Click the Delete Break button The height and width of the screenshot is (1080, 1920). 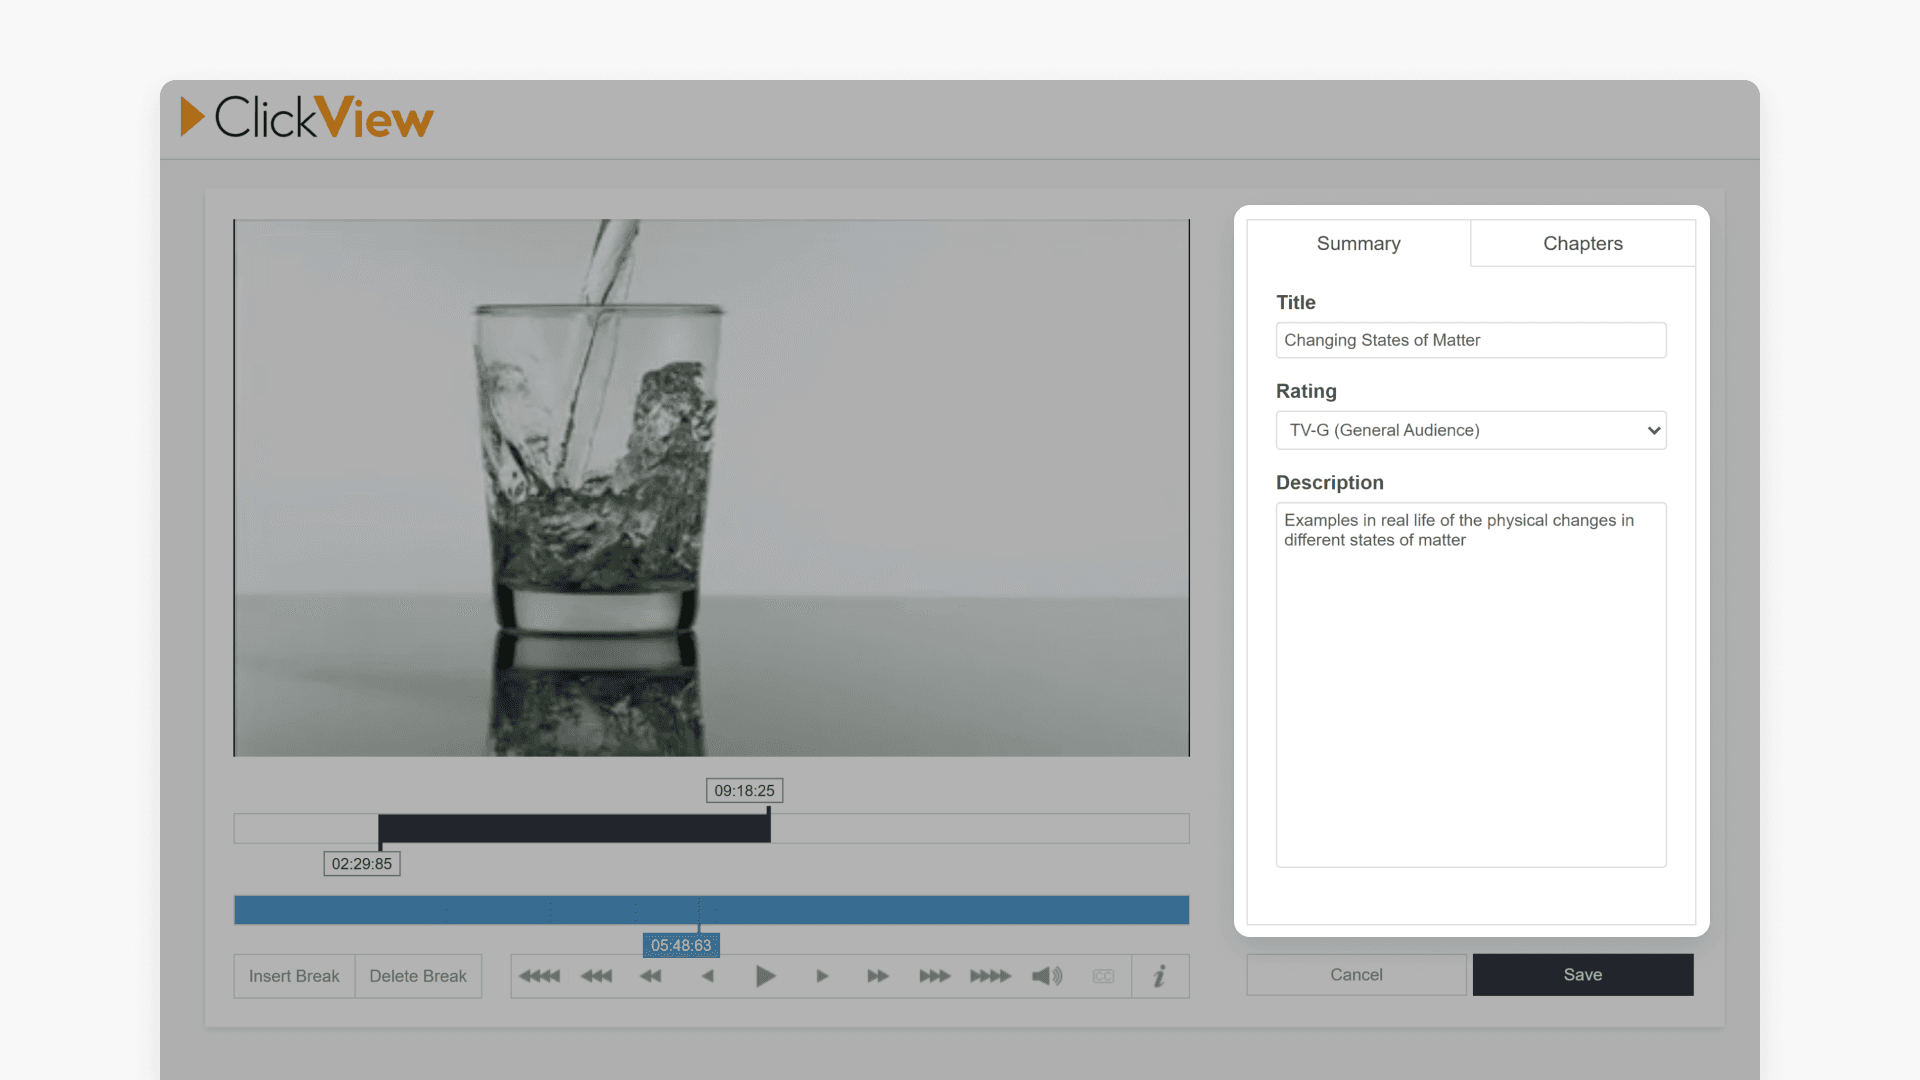[x=418, y=976]
